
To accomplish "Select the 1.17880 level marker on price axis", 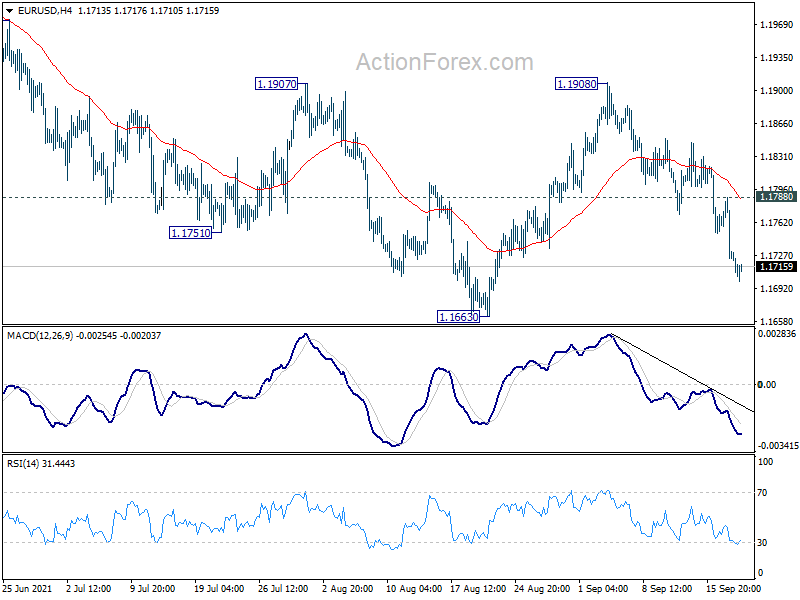I will tap(777, 197).
